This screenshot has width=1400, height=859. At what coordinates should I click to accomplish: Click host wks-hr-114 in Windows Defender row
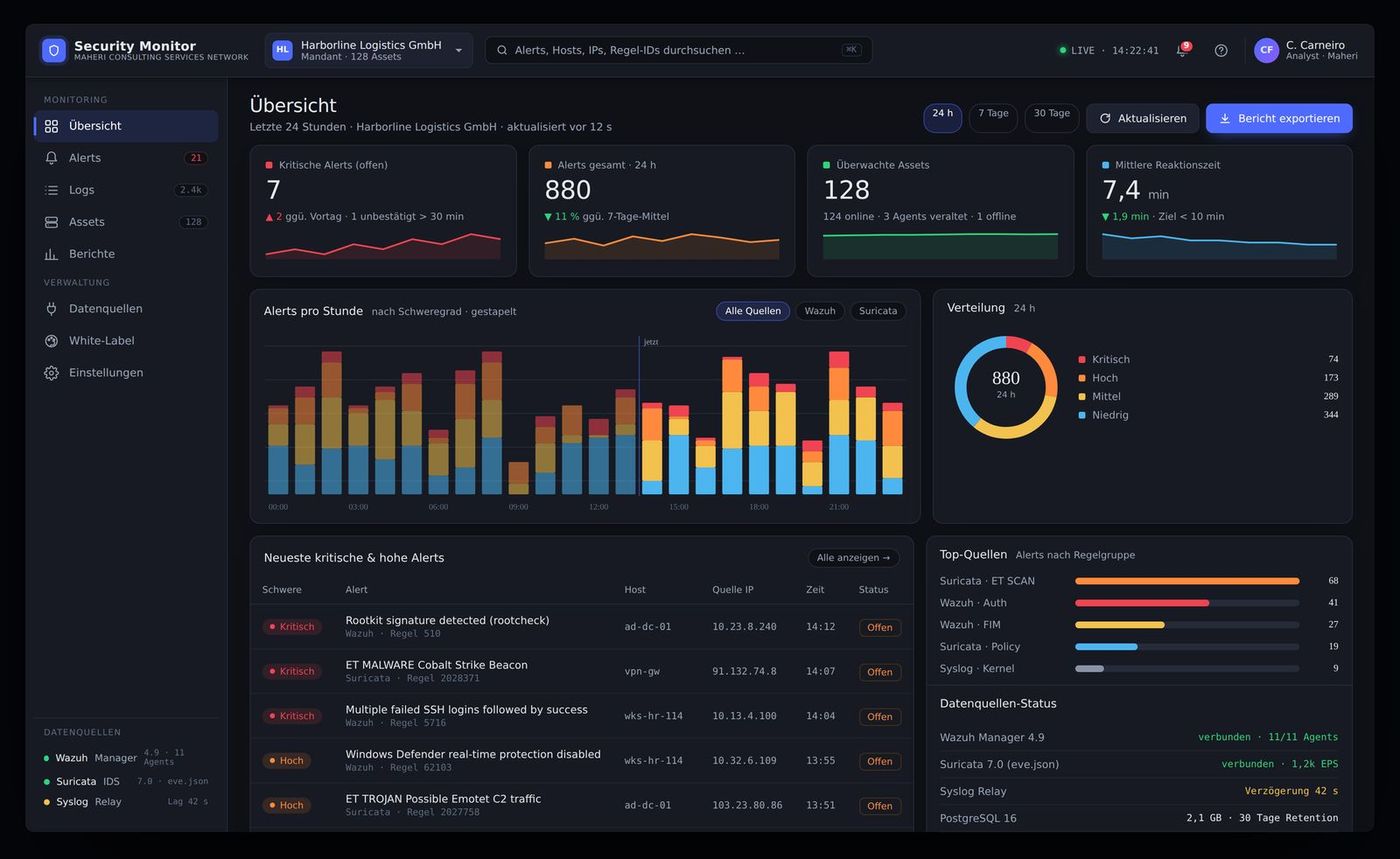click(653, 761)
